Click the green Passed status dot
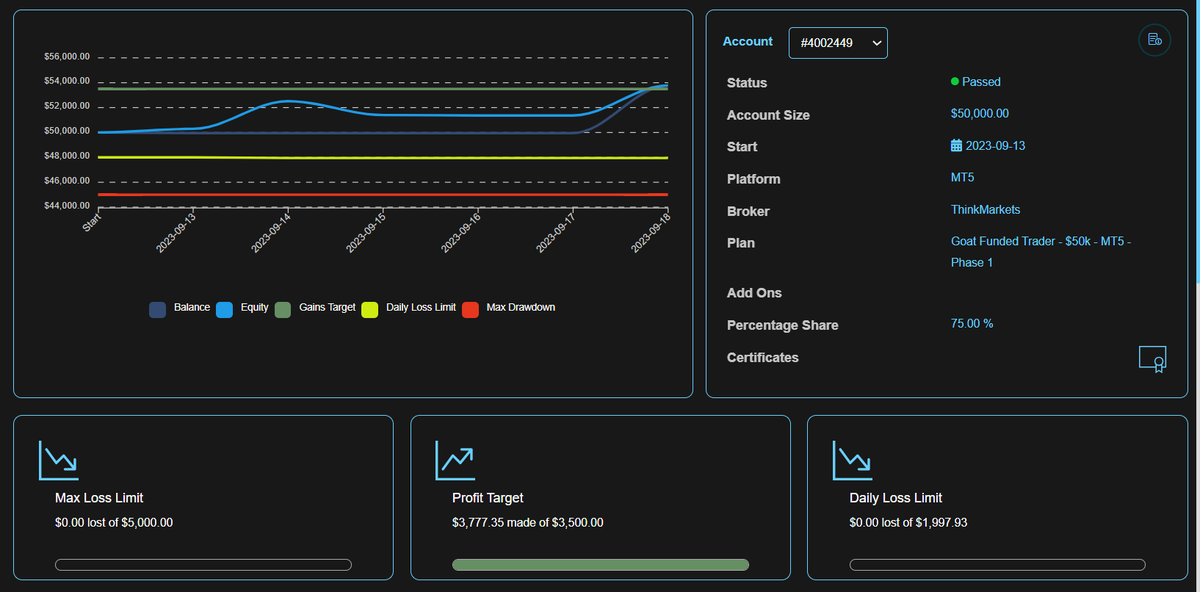This screenshot has width=1200, height=592. [955, 82]
